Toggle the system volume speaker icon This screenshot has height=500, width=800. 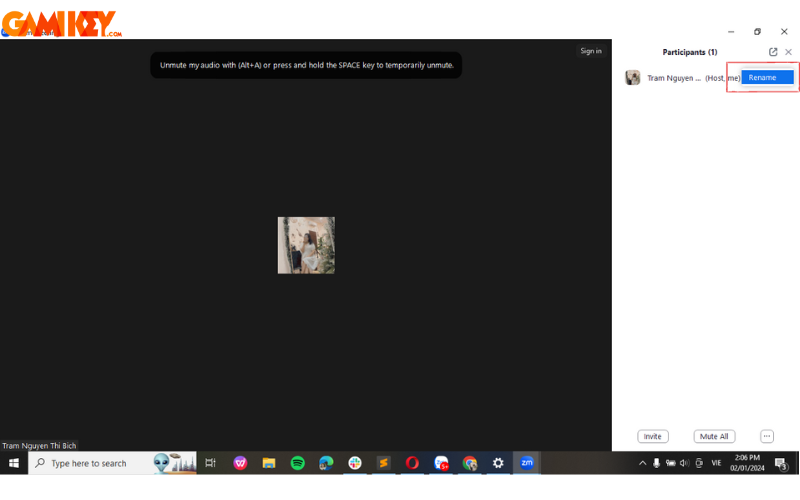pyautogui.click(x=684, y=463)
